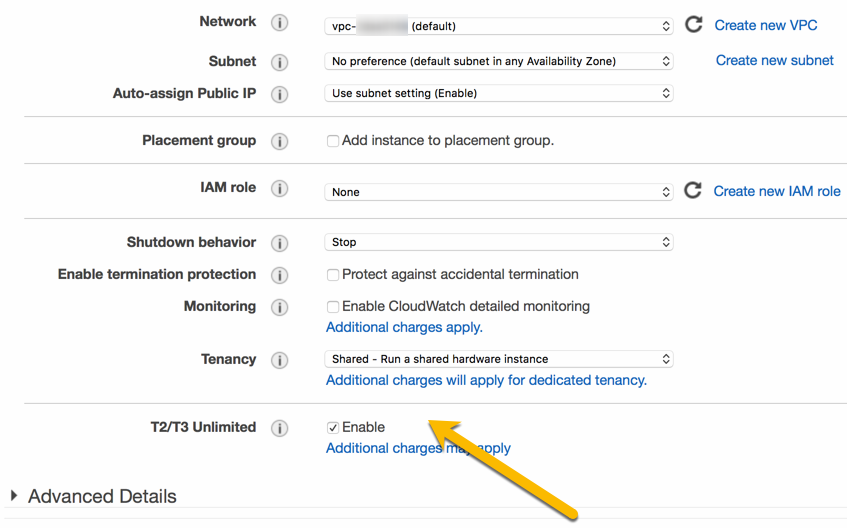Check Add instance to placement group

[x=333, y=142]
